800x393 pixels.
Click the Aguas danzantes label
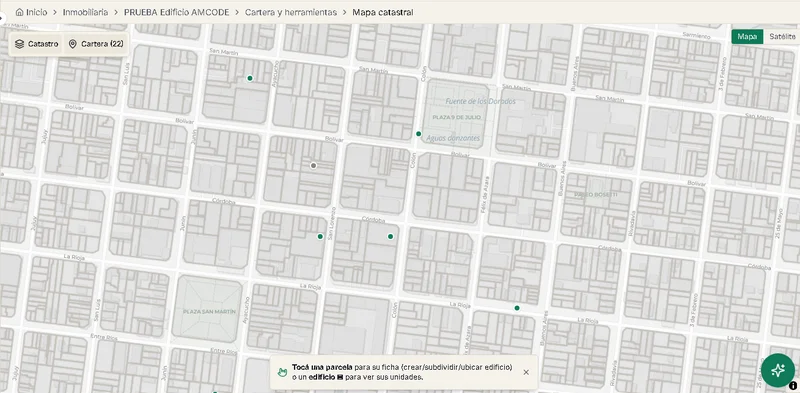click(453, 138)
